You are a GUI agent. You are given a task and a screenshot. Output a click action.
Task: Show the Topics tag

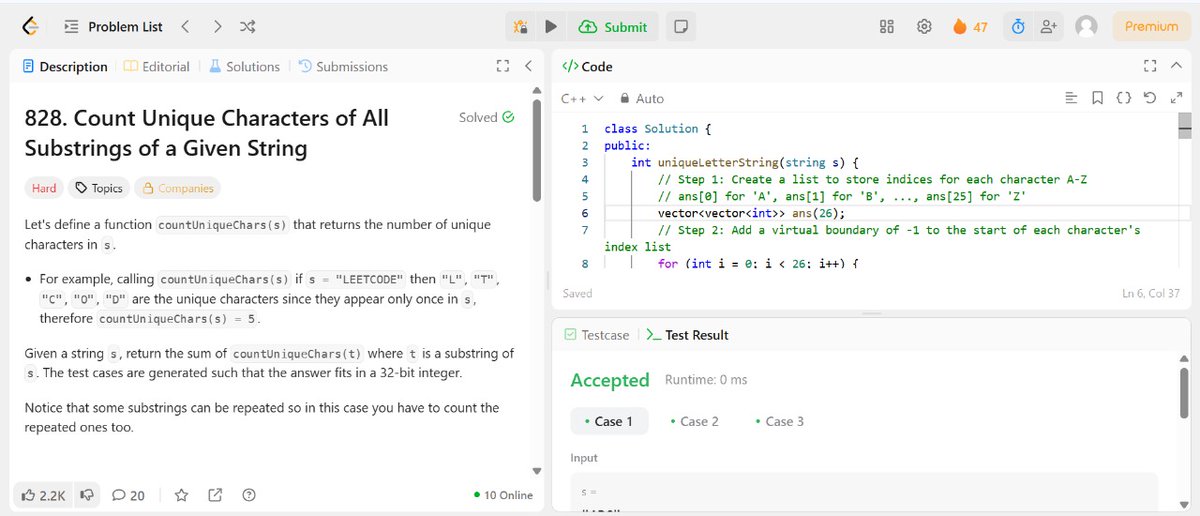(x=99, y=188)
